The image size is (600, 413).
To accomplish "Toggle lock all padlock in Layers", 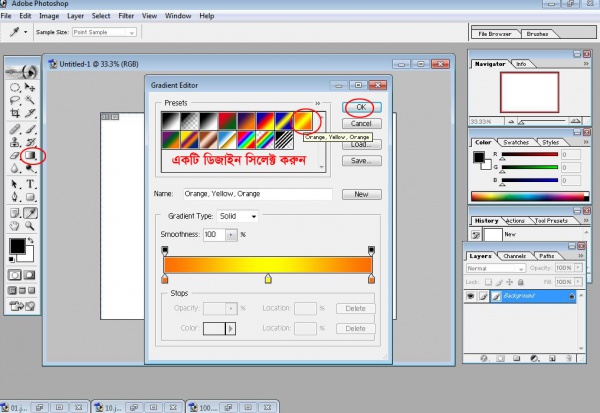I will (520, 282).
